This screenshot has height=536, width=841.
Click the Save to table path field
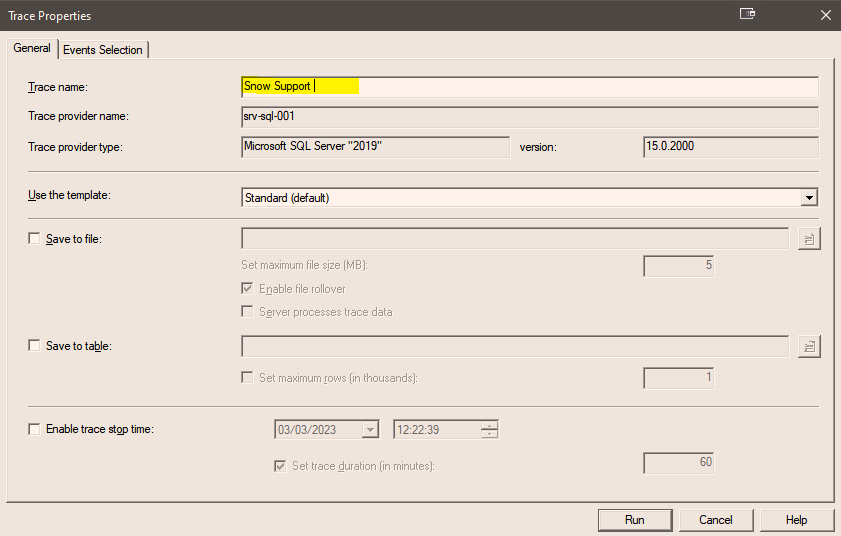coord(515,346)
